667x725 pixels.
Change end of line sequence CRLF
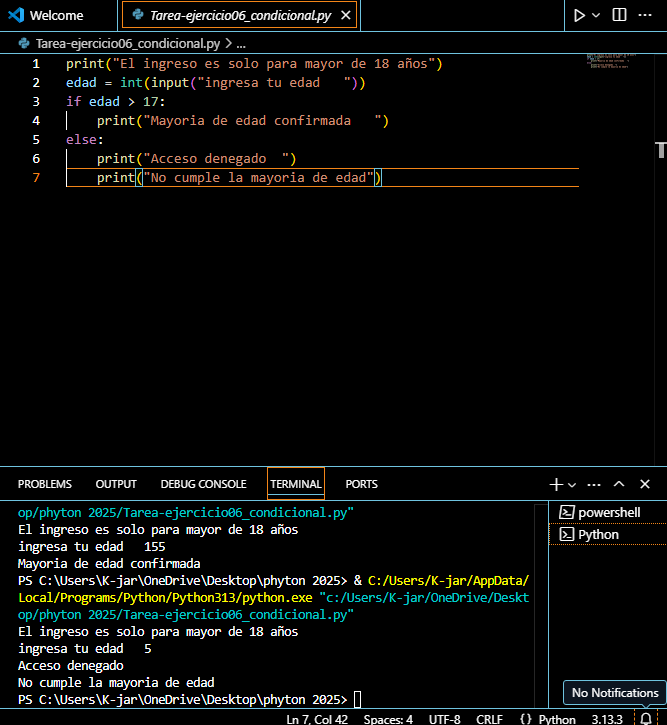(490, 719)
